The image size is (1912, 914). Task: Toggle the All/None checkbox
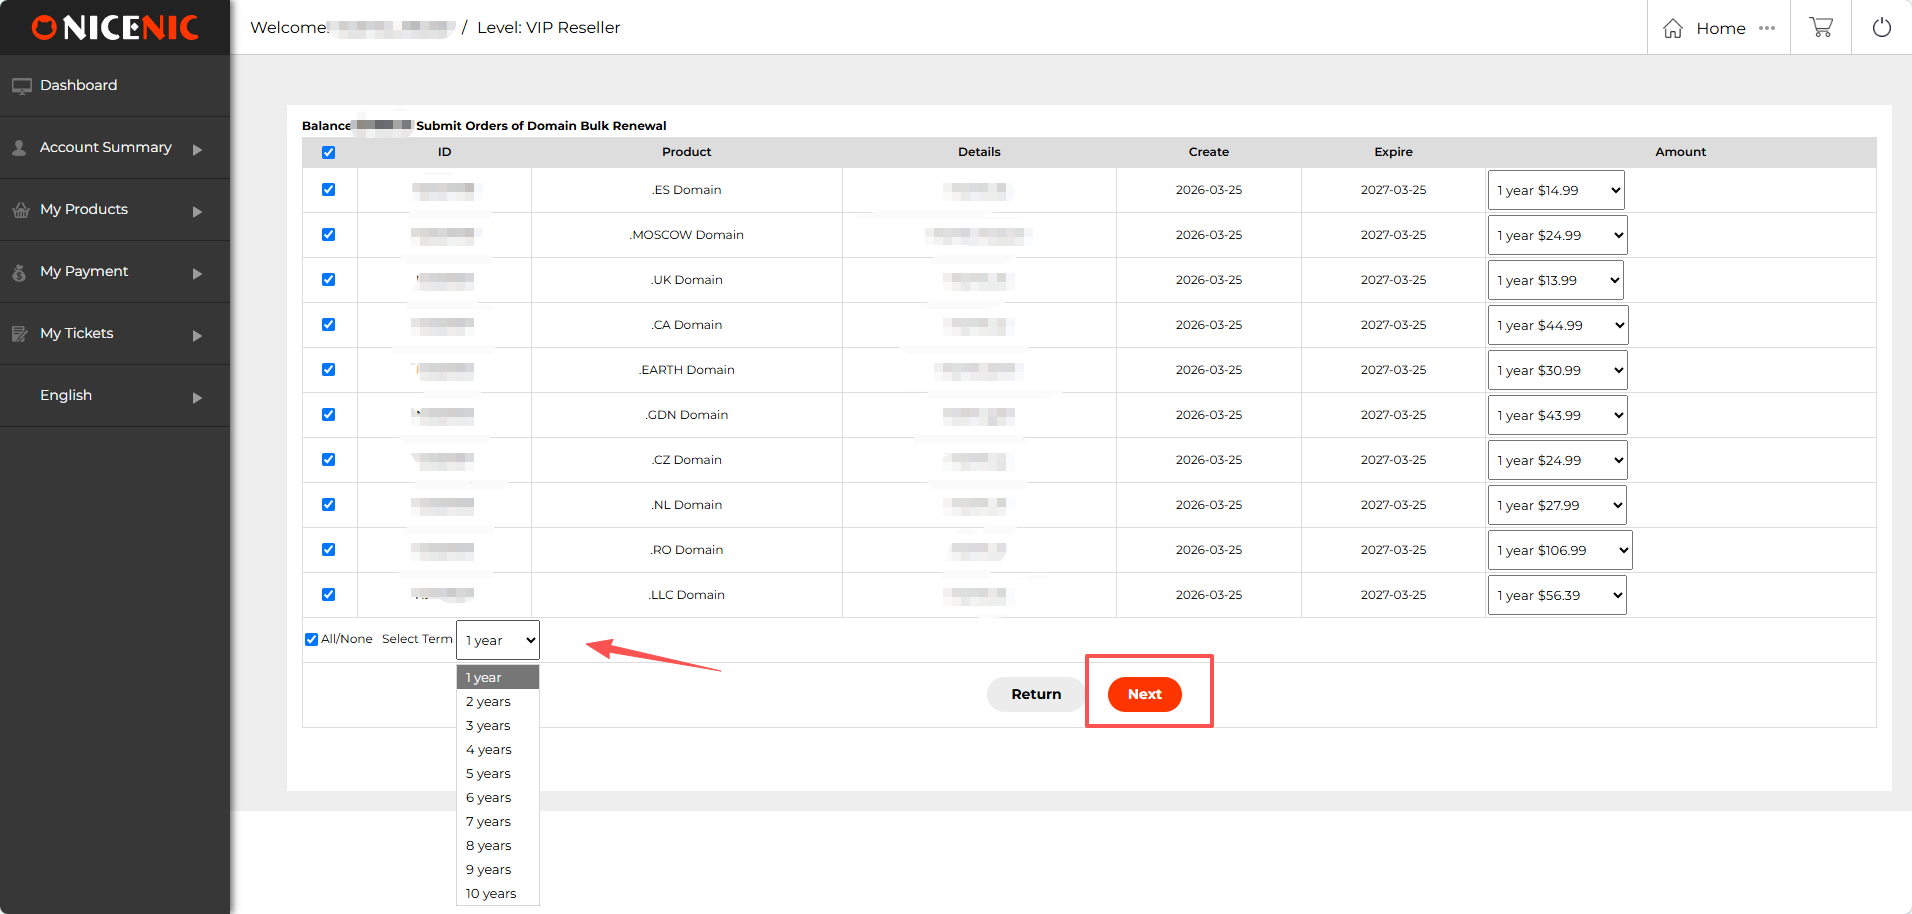click(311, 640)
